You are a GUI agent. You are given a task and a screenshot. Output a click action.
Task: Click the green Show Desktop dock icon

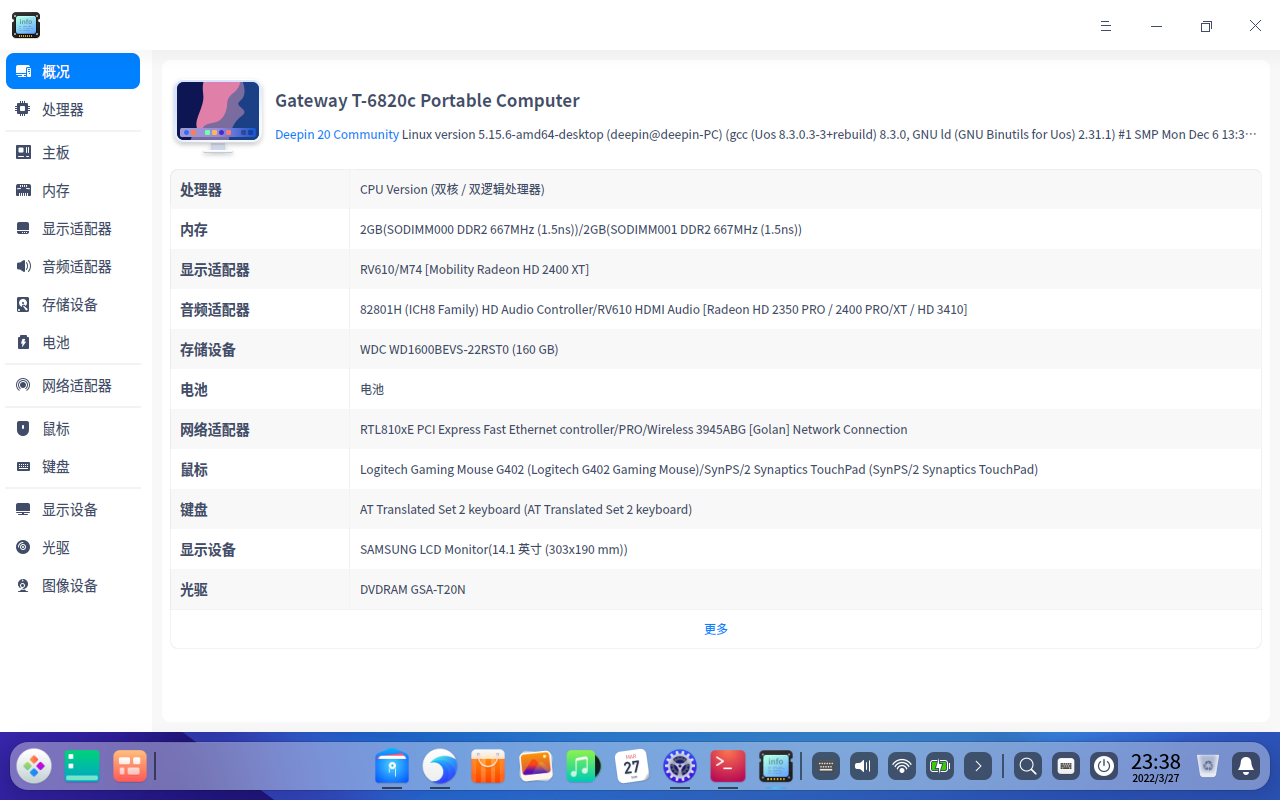tap(82, 766)
